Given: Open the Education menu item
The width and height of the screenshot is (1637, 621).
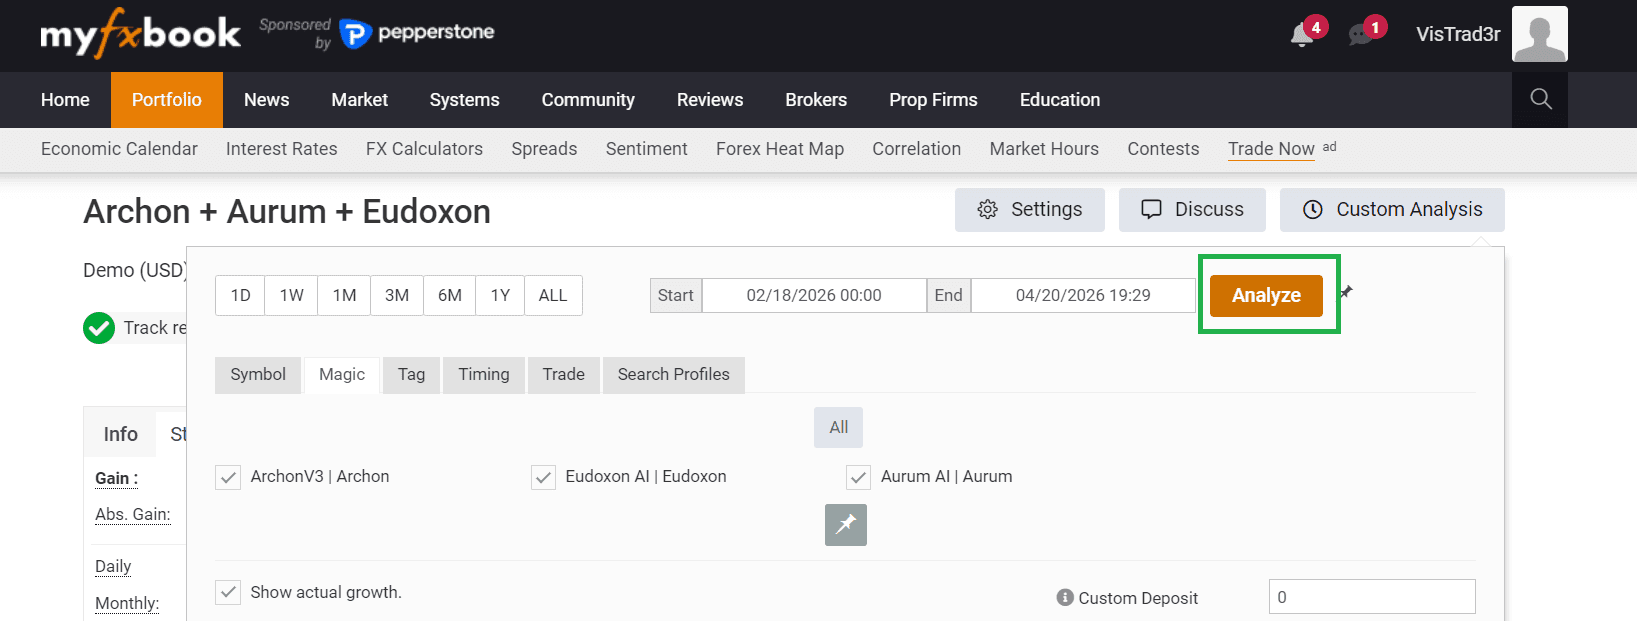Looking at the screenshot, I should [x=1060, y=100].
